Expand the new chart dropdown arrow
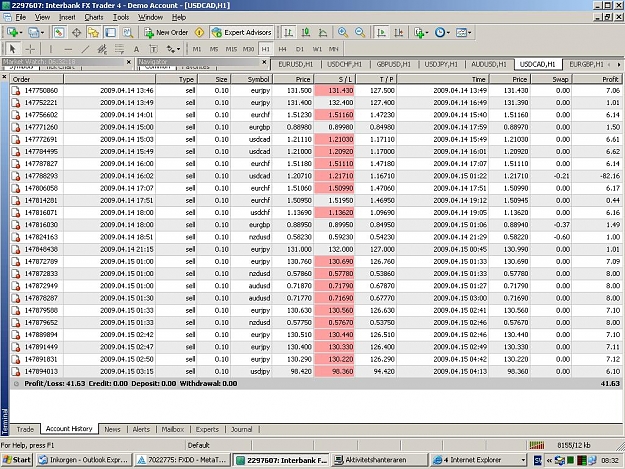Screen dimensions: 625x469 click(x=21, y=33)
